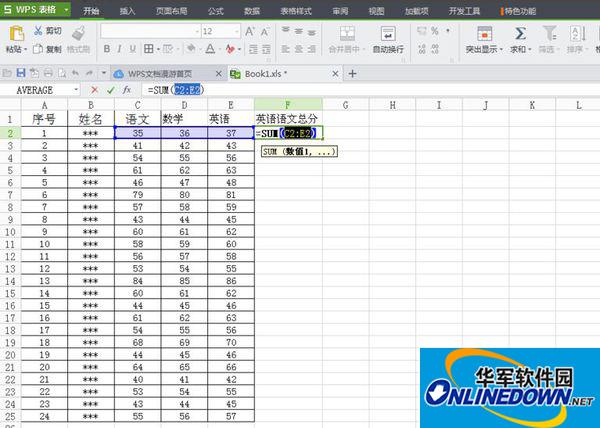Screen dimensions: 600x428
Task: Click the fx insert function button
Action: [127, 90]
